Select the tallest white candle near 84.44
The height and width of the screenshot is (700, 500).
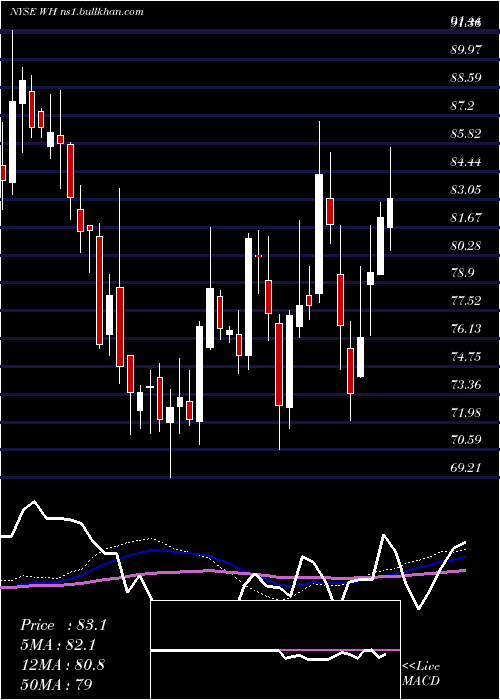[x=319, y=234]
